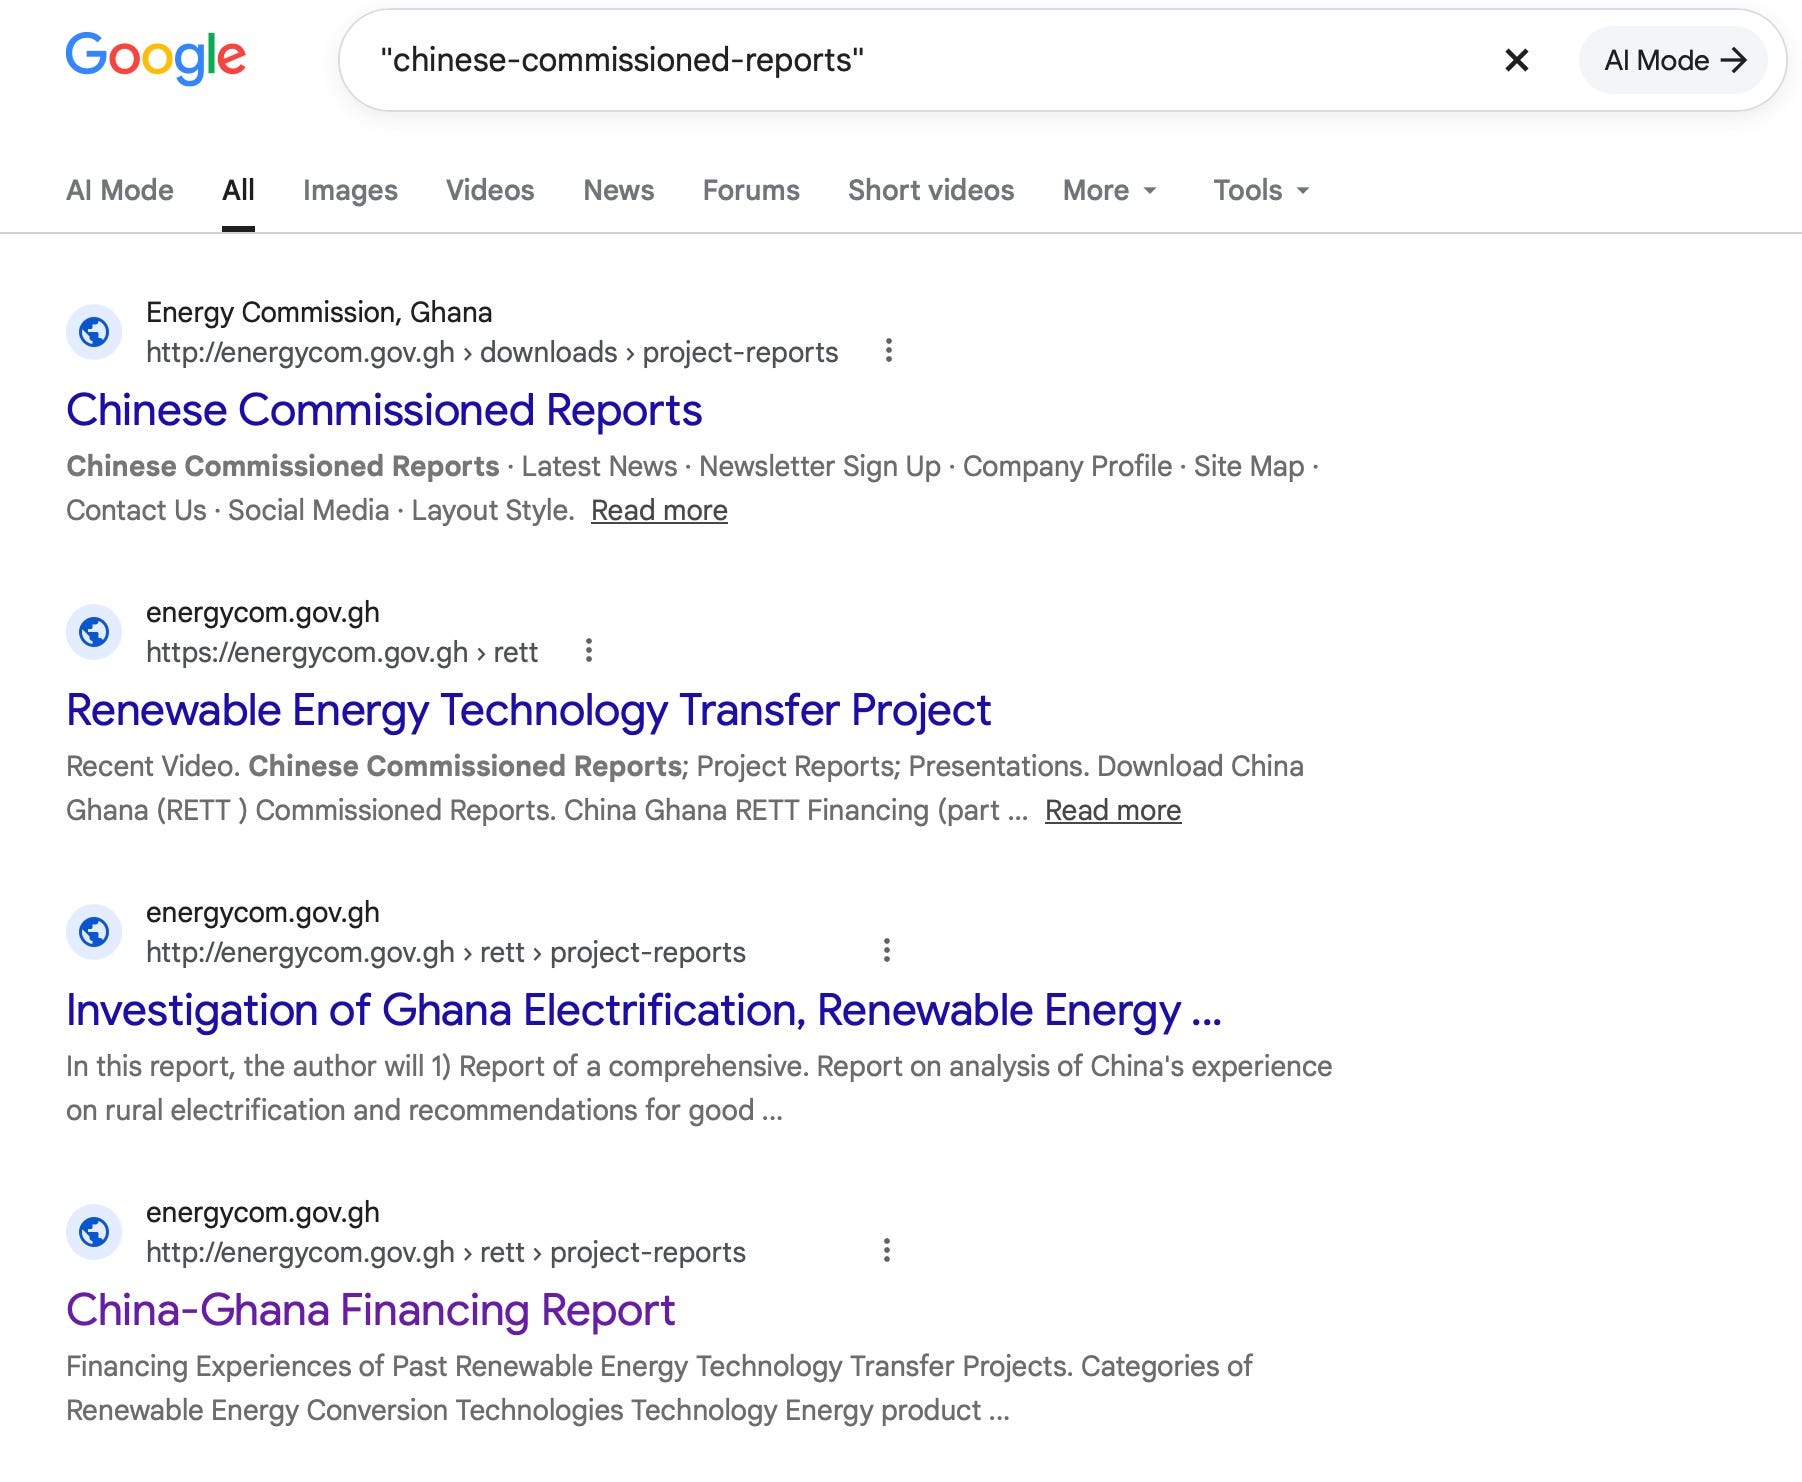Clear the search box with the X icon
The image size is (1802, 1482).
(1516, 60)
